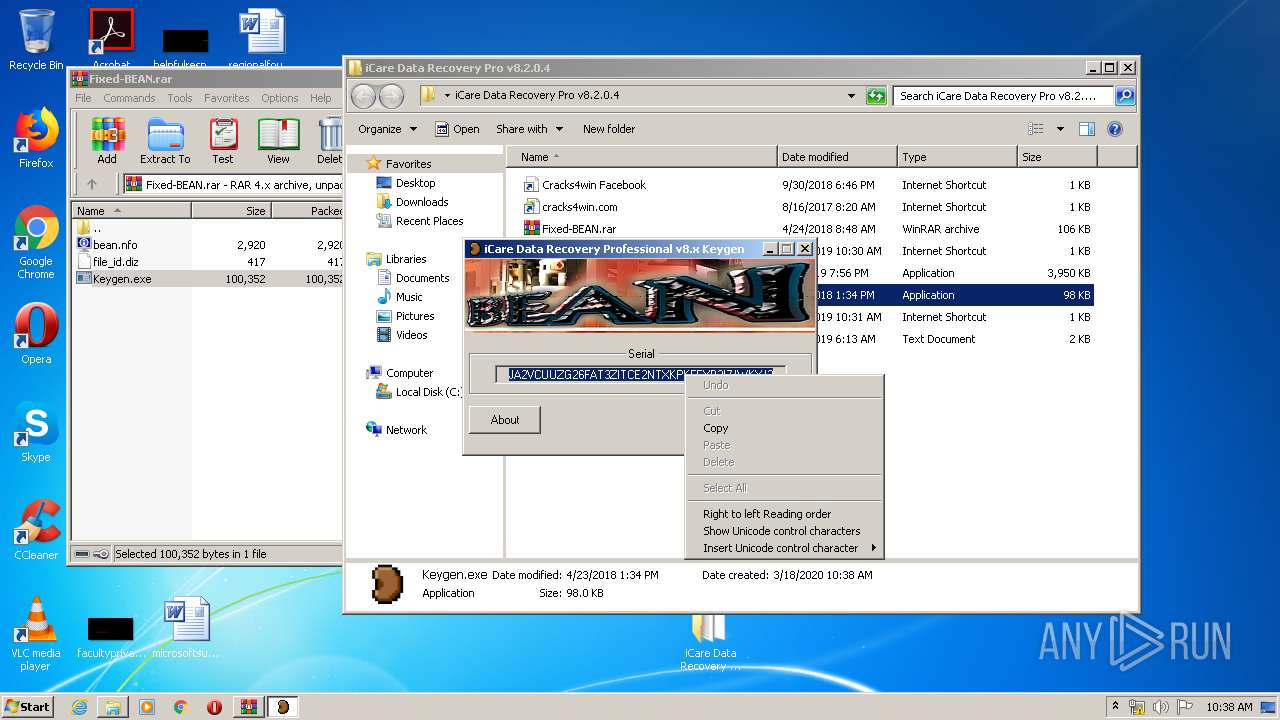The image size is (1280, 720).
Task: Click the search magnifier in Explorer
Action: click(1125, 96)
